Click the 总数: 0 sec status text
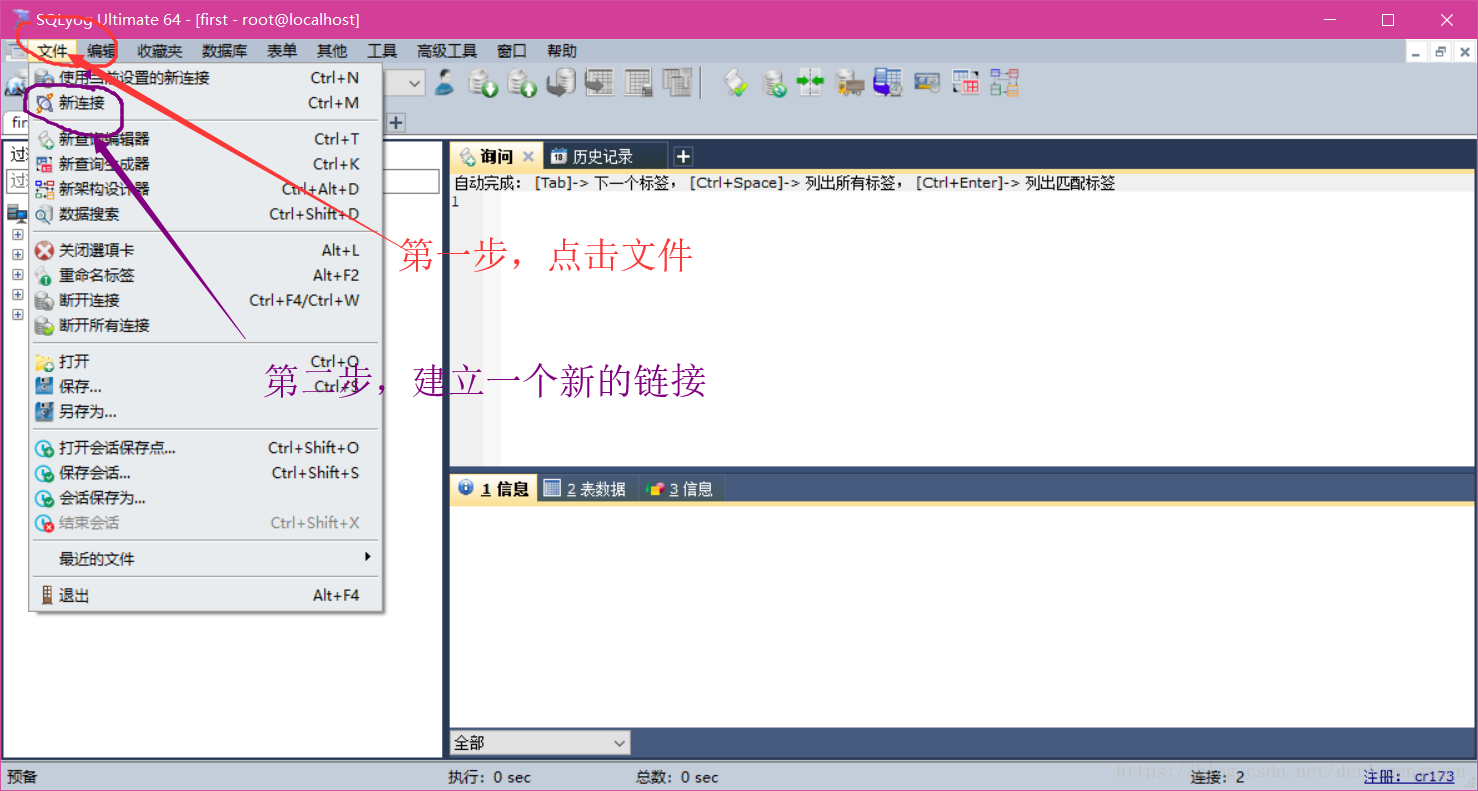Image resolution: width=1478 pixels, height=791 pixels. pos(677,777)
